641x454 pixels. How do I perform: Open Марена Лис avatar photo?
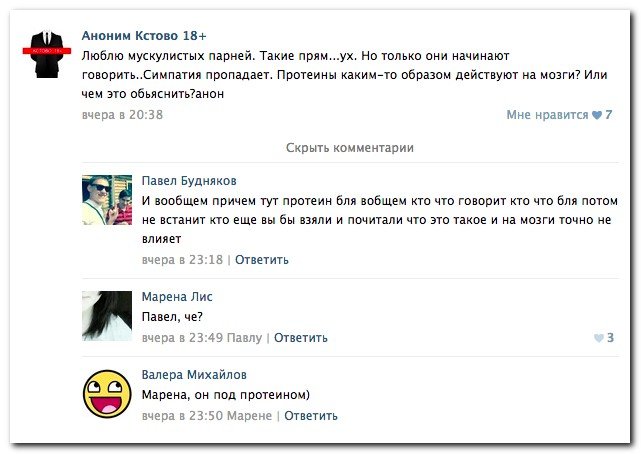[x=107, y=315]
